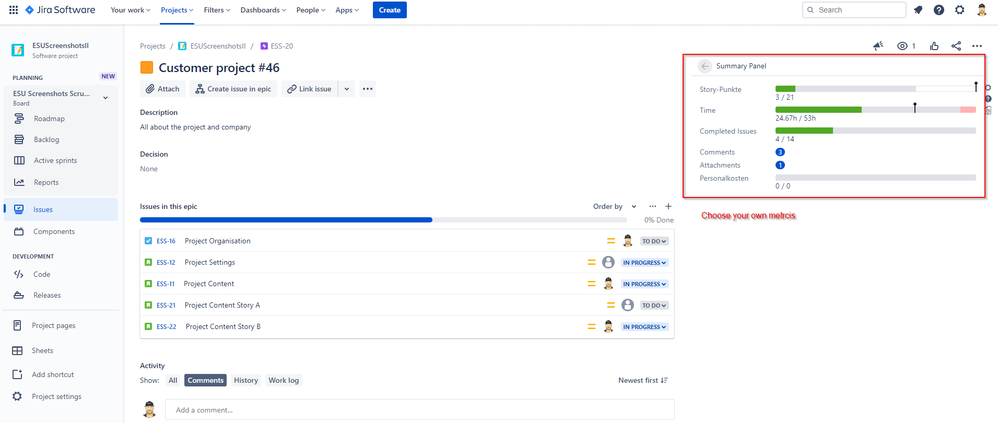Select the History activity tab
Viewport: 998px width, 423px height.
246,380
